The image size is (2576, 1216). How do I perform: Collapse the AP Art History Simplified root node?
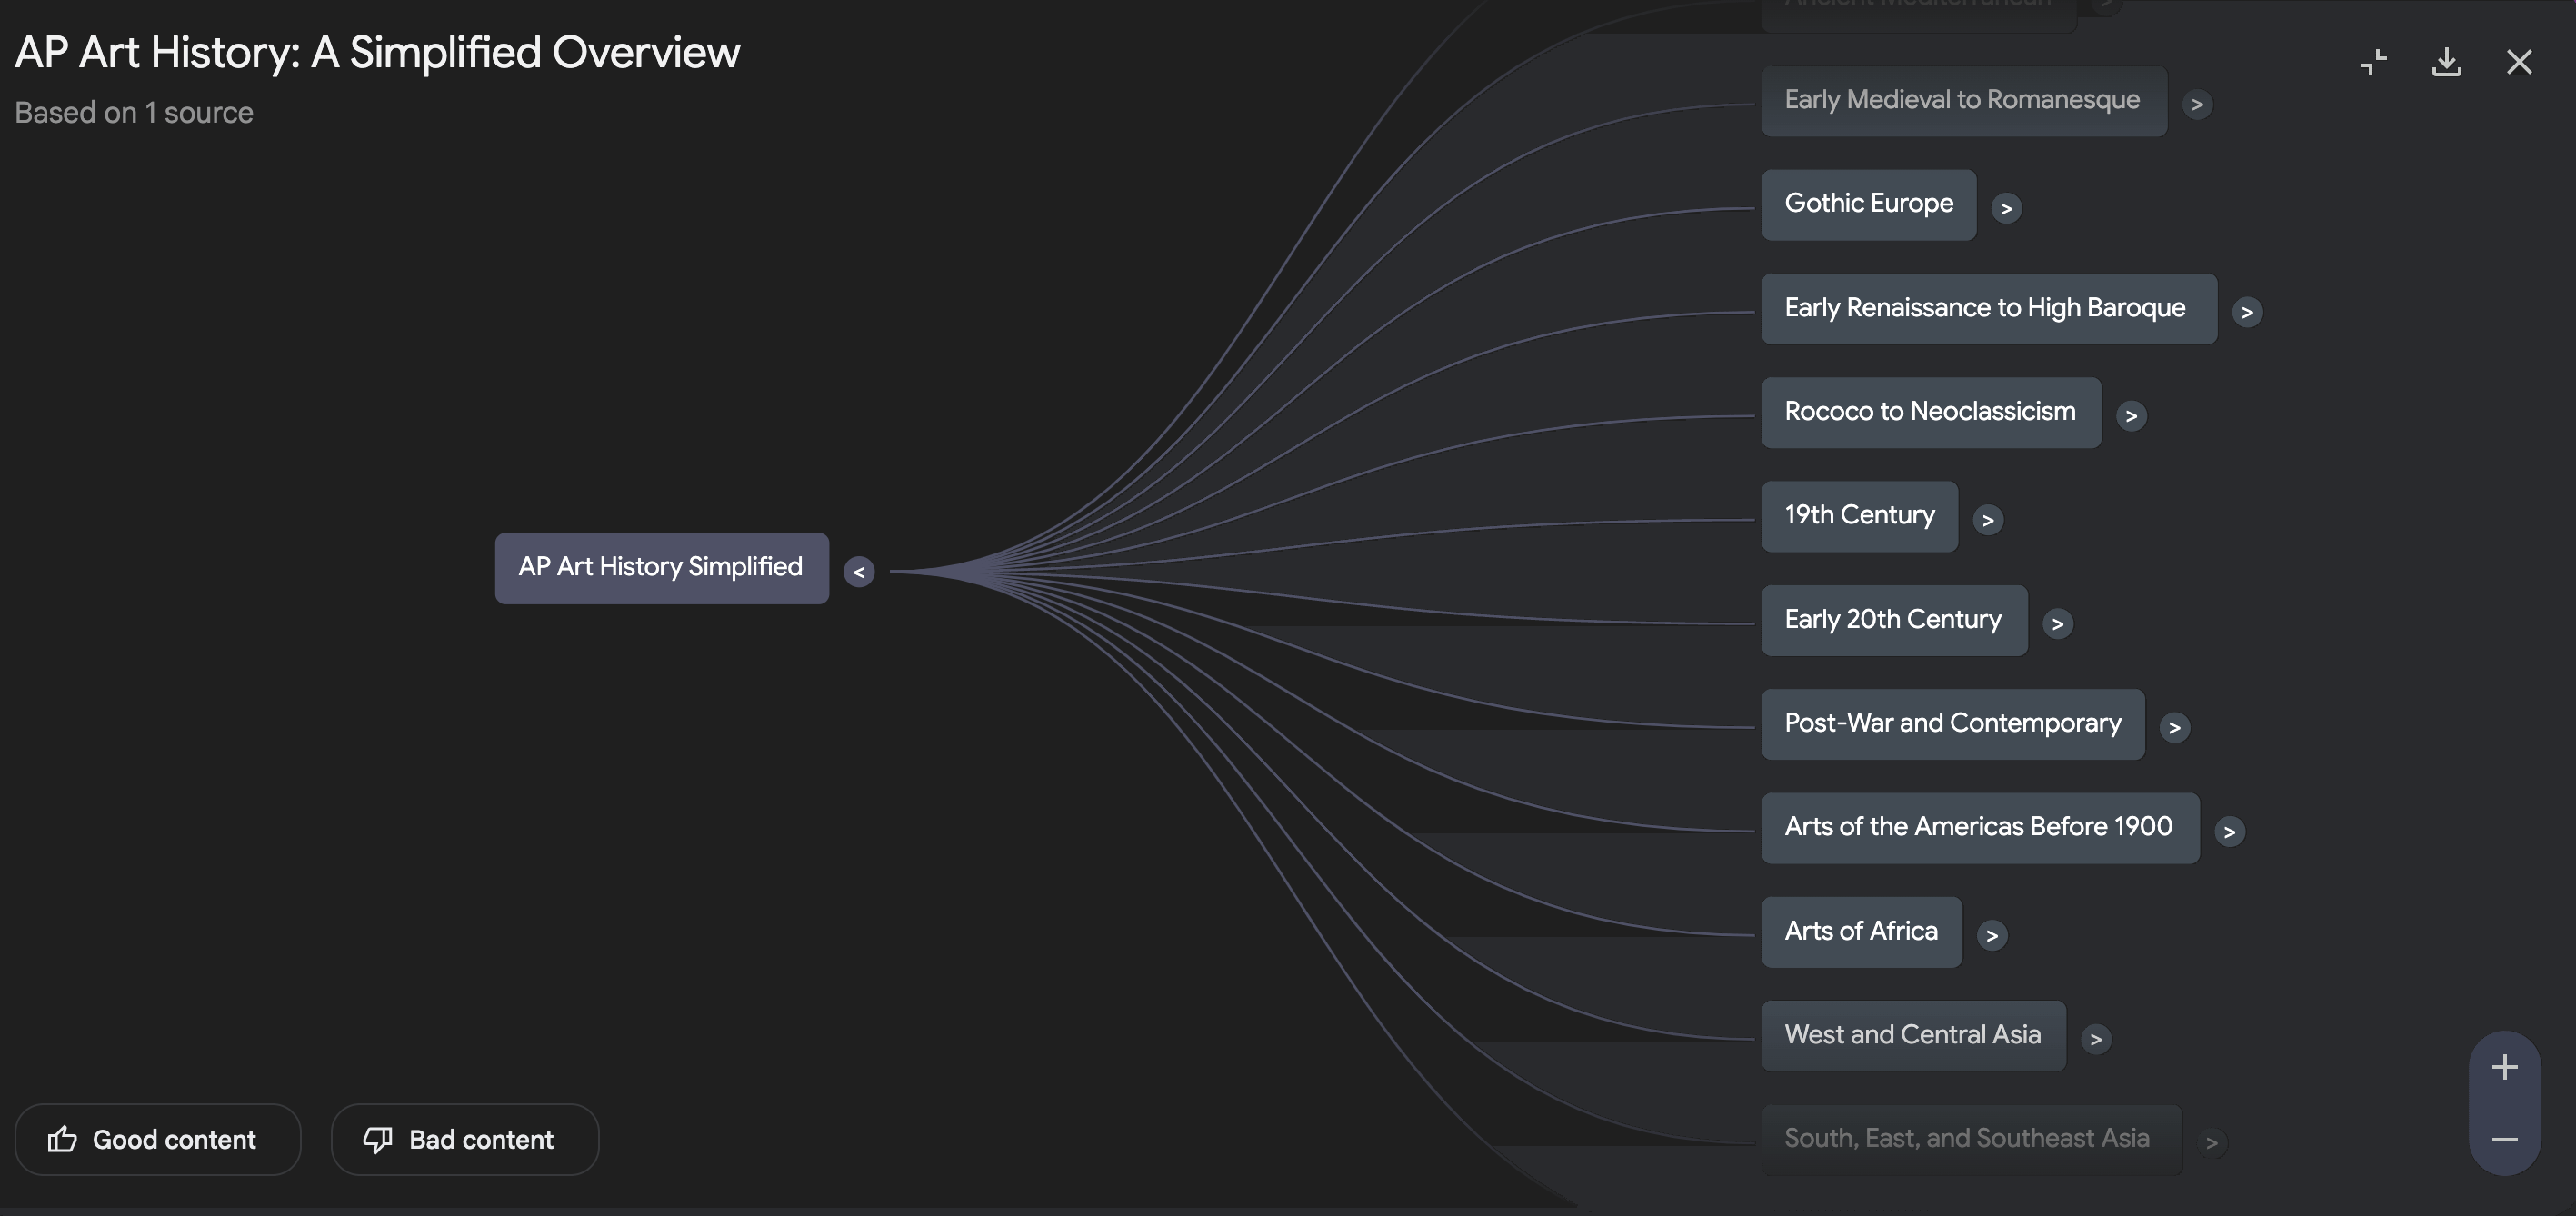tap(859, 572)
